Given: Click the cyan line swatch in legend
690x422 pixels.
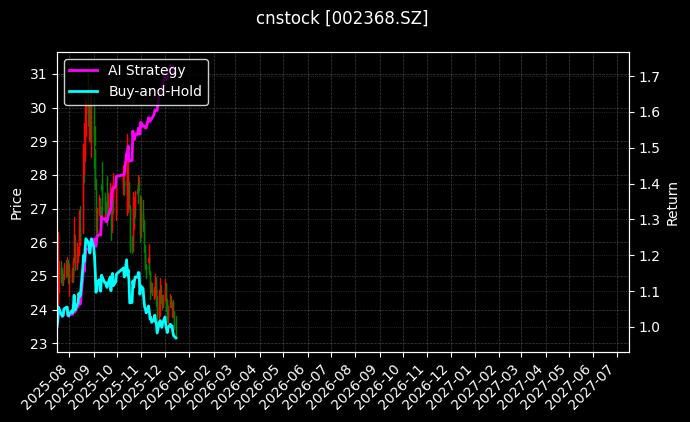Looking at the screenshot, I should pyautogui.click(x=84, y=91).
